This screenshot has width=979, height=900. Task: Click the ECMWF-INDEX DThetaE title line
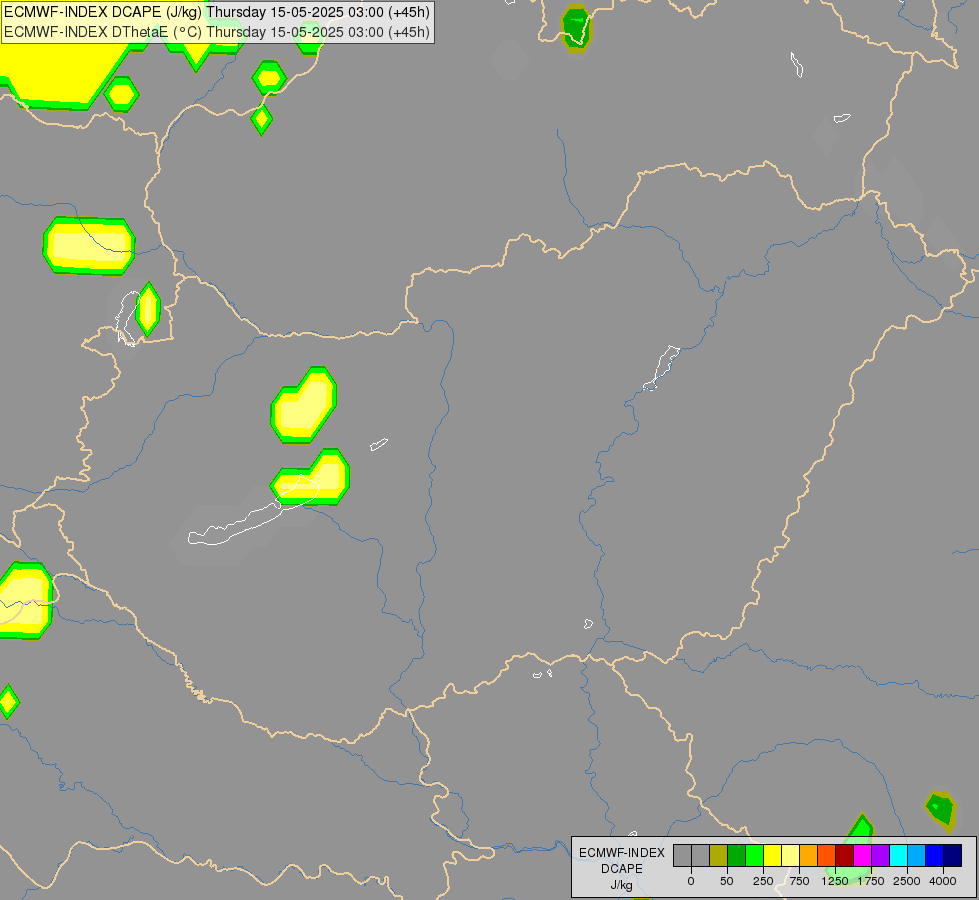(x=217, y=32)
